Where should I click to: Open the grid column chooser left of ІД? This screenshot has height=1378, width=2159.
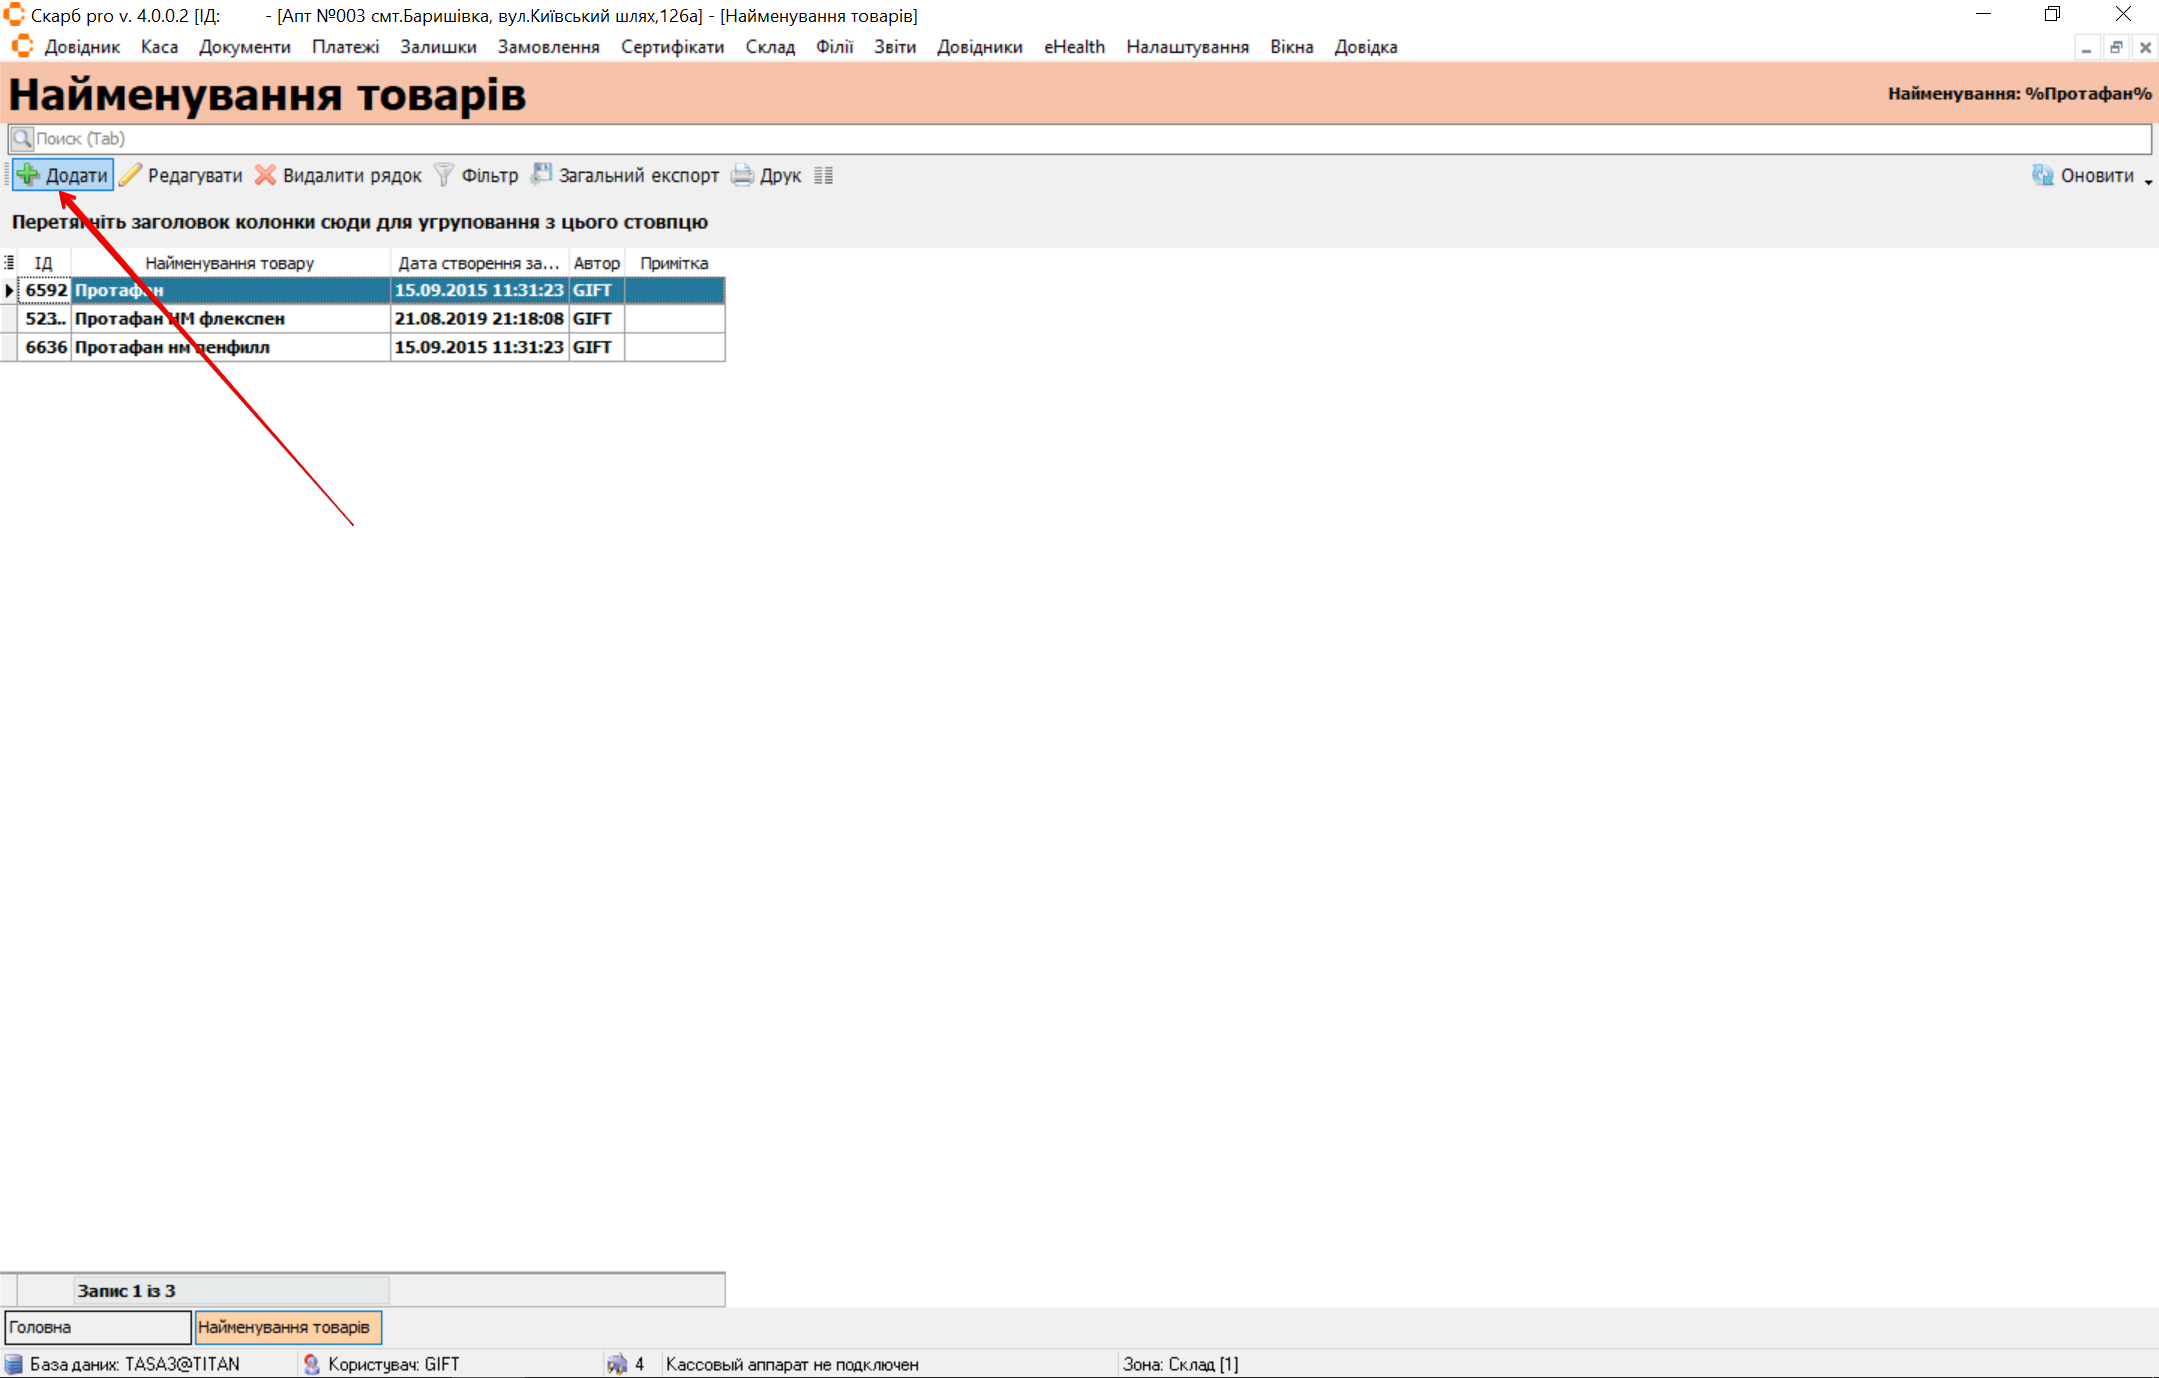coord(9,262)
